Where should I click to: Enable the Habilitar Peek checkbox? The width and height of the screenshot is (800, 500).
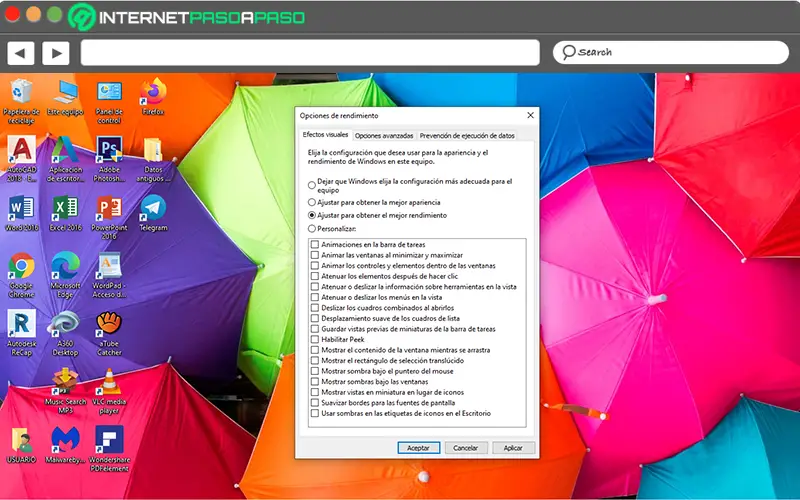(x=315, y=339)
